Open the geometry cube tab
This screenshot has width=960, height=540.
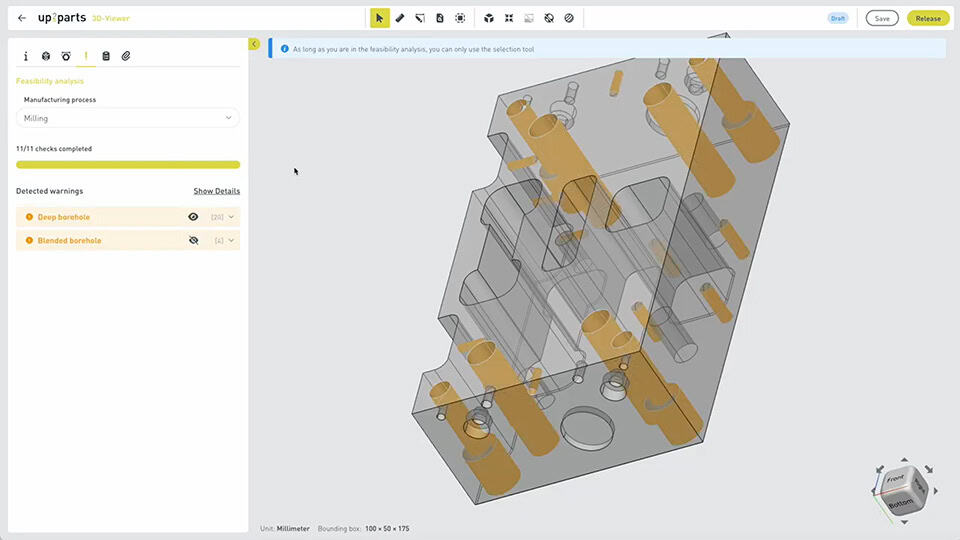pos(46,56)
